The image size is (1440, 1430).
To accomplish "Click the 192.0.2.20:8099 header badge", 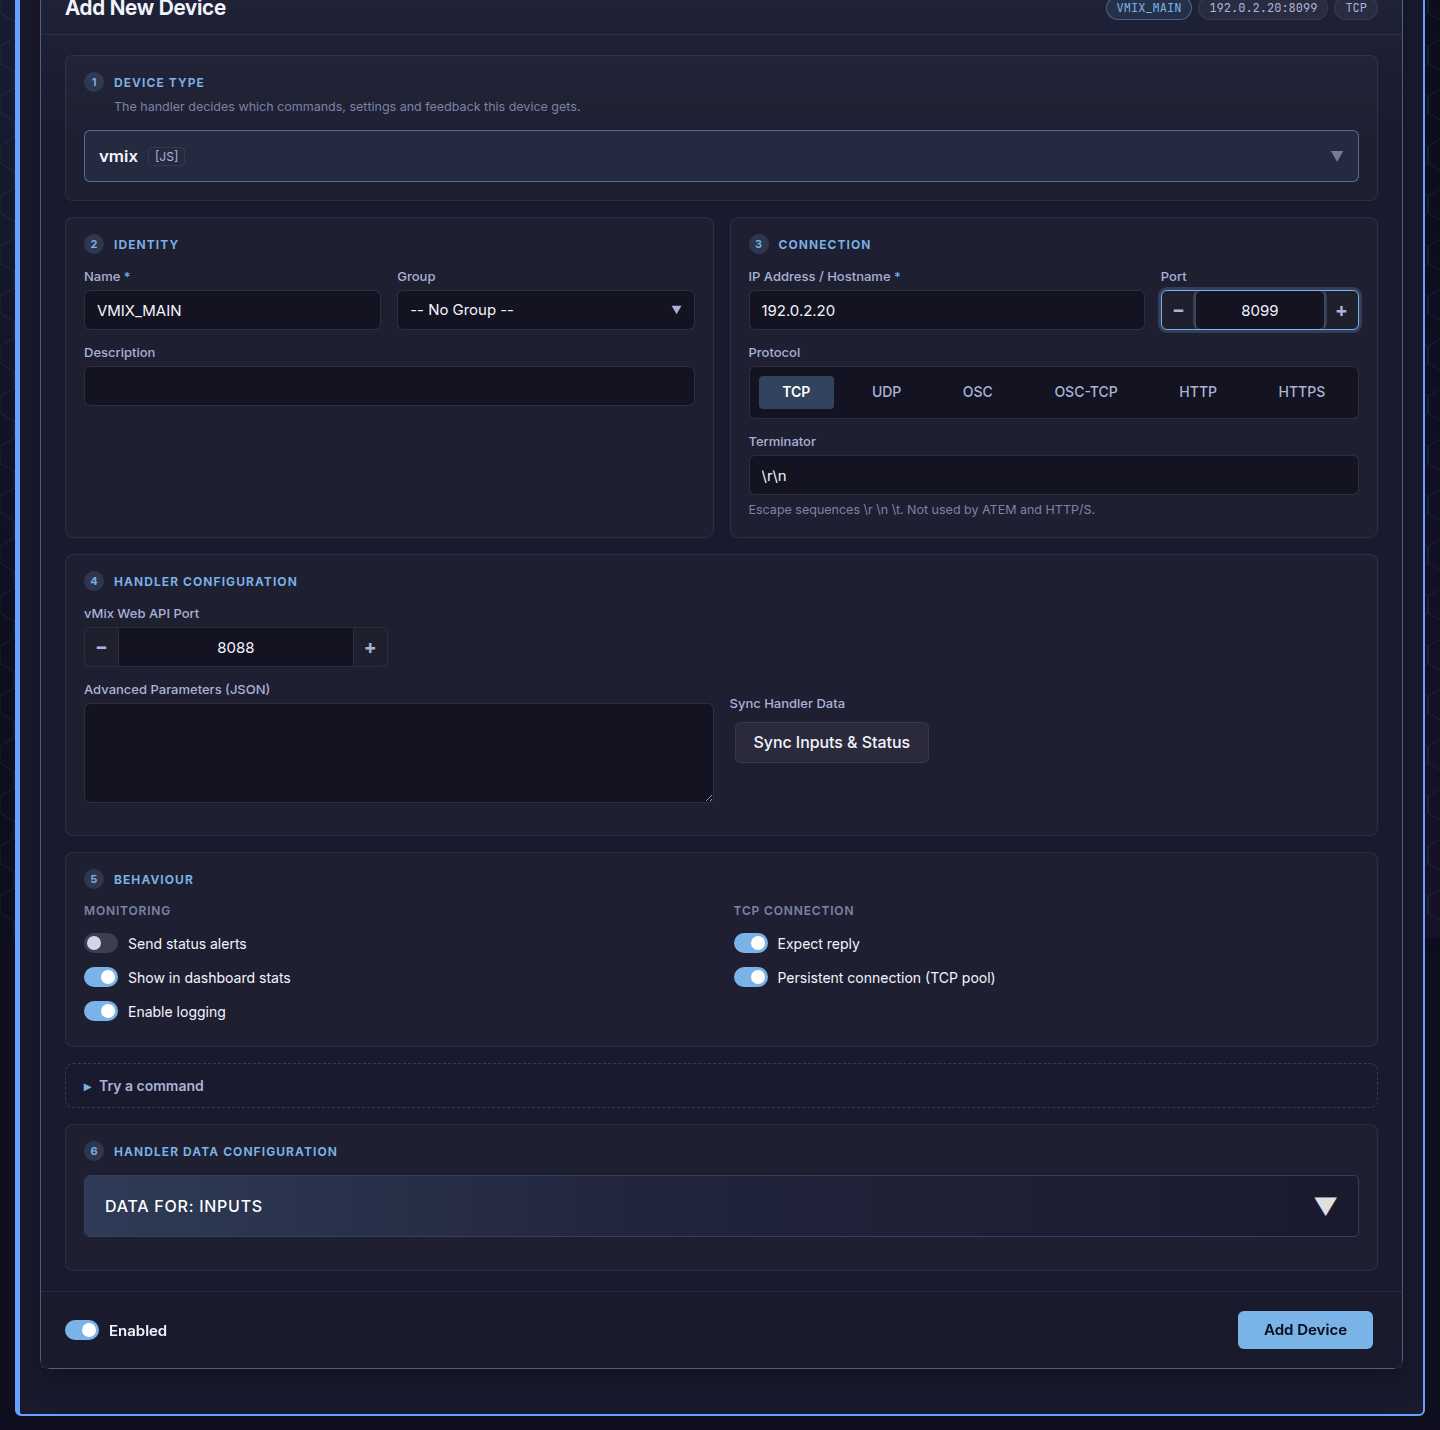I will click(x=1263, y=8).
